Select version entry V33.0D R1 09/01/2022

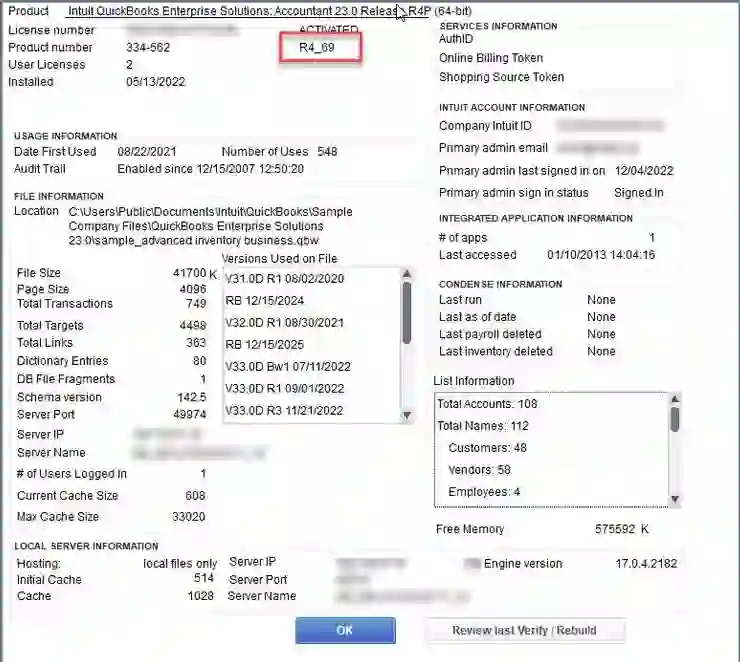tap(285, 389)
